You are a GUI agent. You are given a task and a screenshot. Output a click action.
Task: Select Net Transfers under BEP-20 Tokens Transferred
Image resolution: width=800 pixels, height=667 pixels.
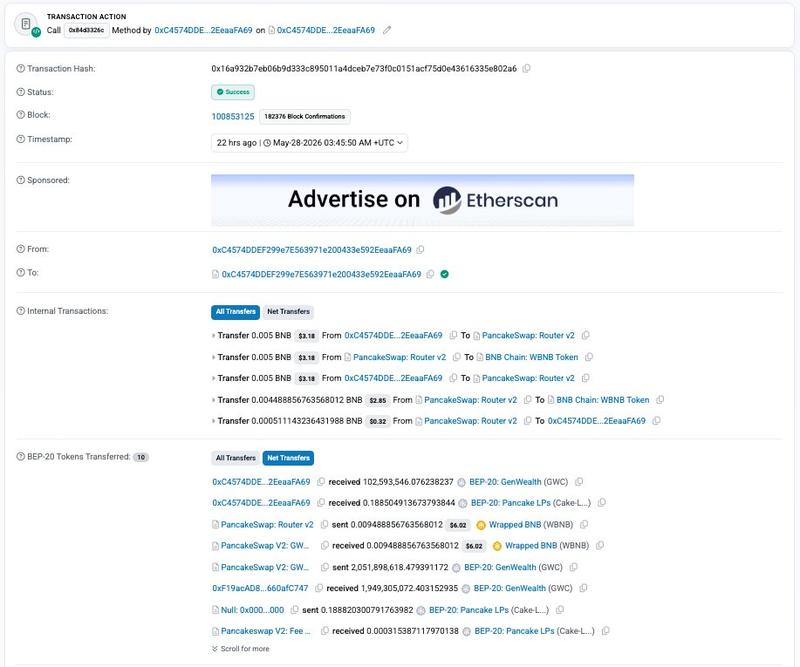click(288, 458)
